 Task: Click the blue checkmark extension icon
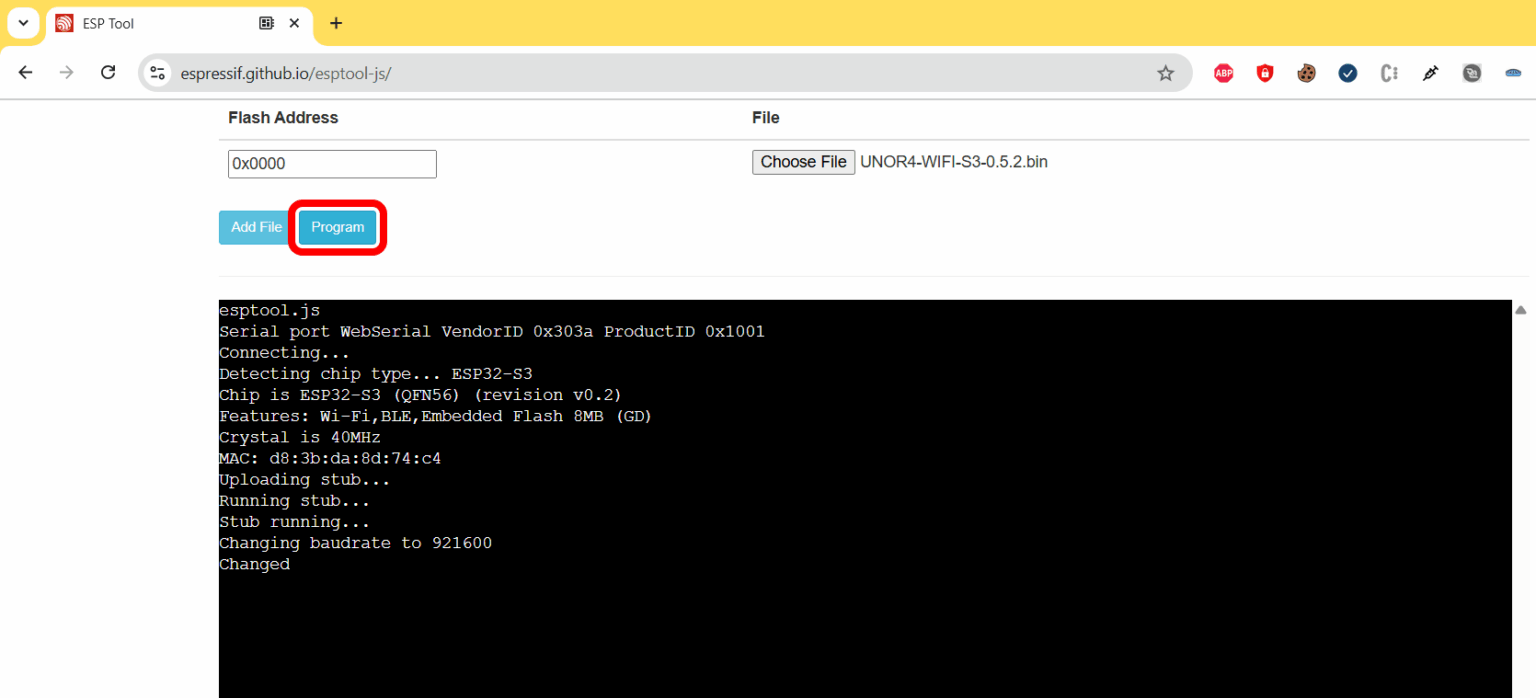point(1348,72)
